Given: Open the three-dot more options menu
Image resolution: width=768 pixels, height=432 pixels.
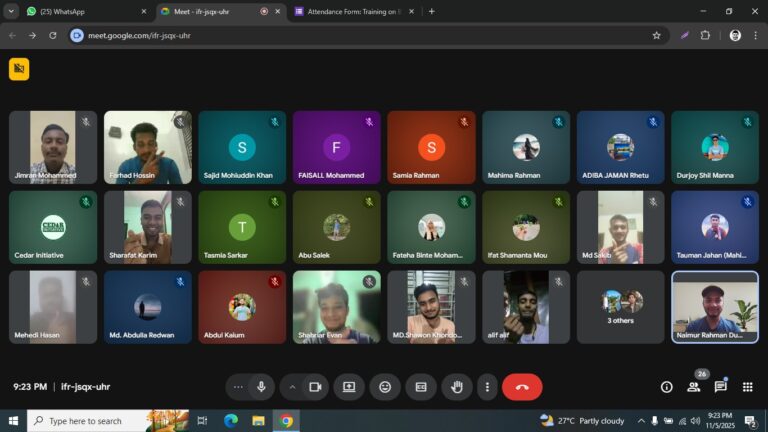Looking at the screenshot, I should pos(487,387).
